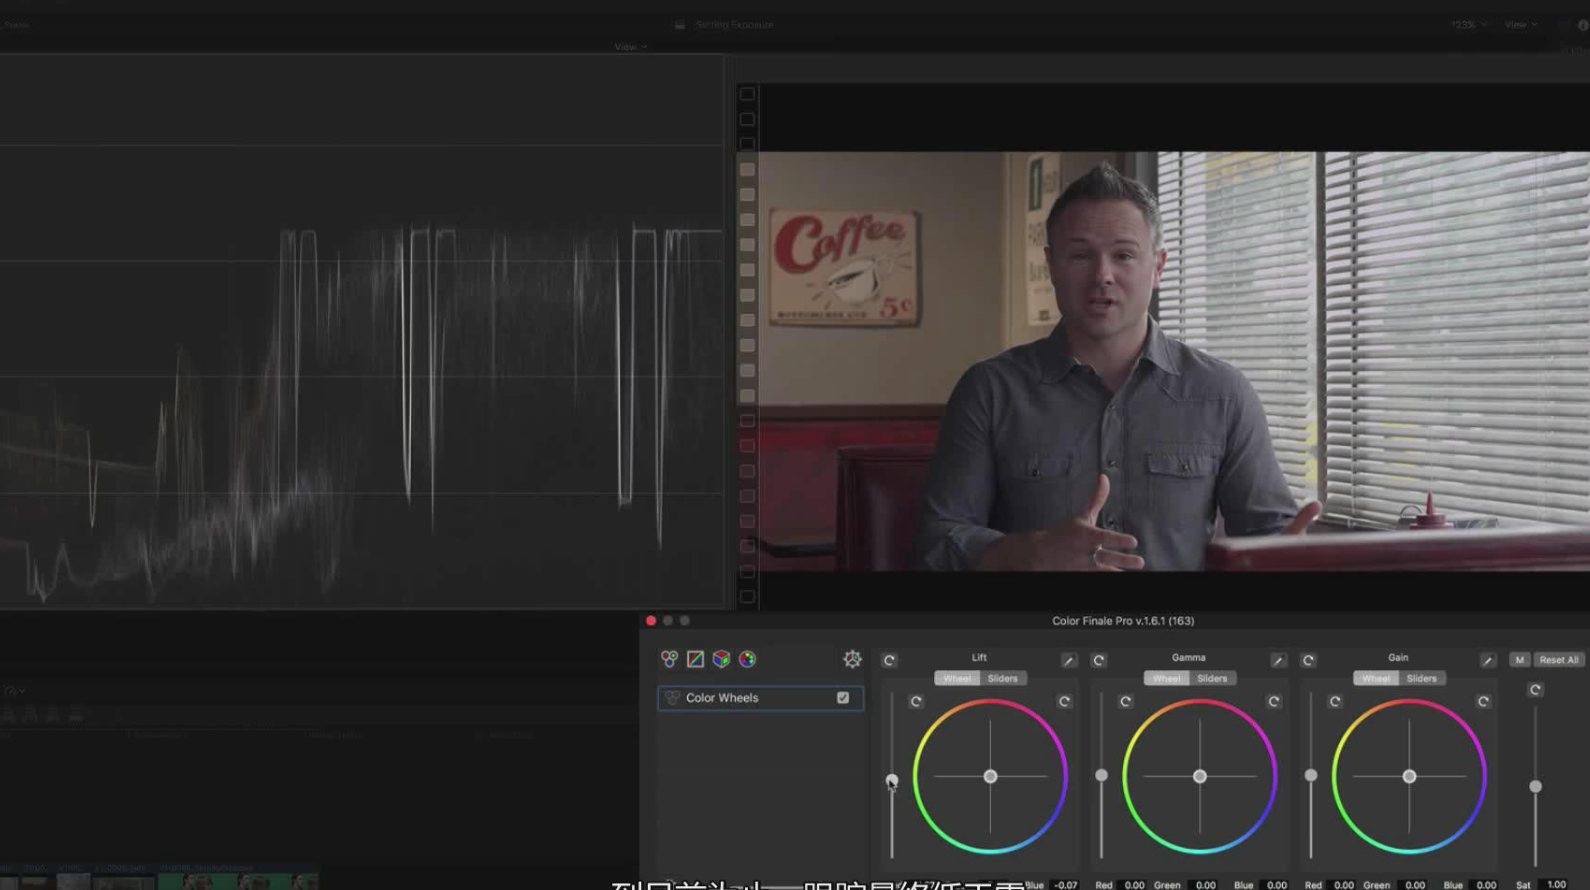The height and width of the screenshot is (890, 1590).
Task: Click the Saturation slider handle
Action: (x=1535, y=787)
